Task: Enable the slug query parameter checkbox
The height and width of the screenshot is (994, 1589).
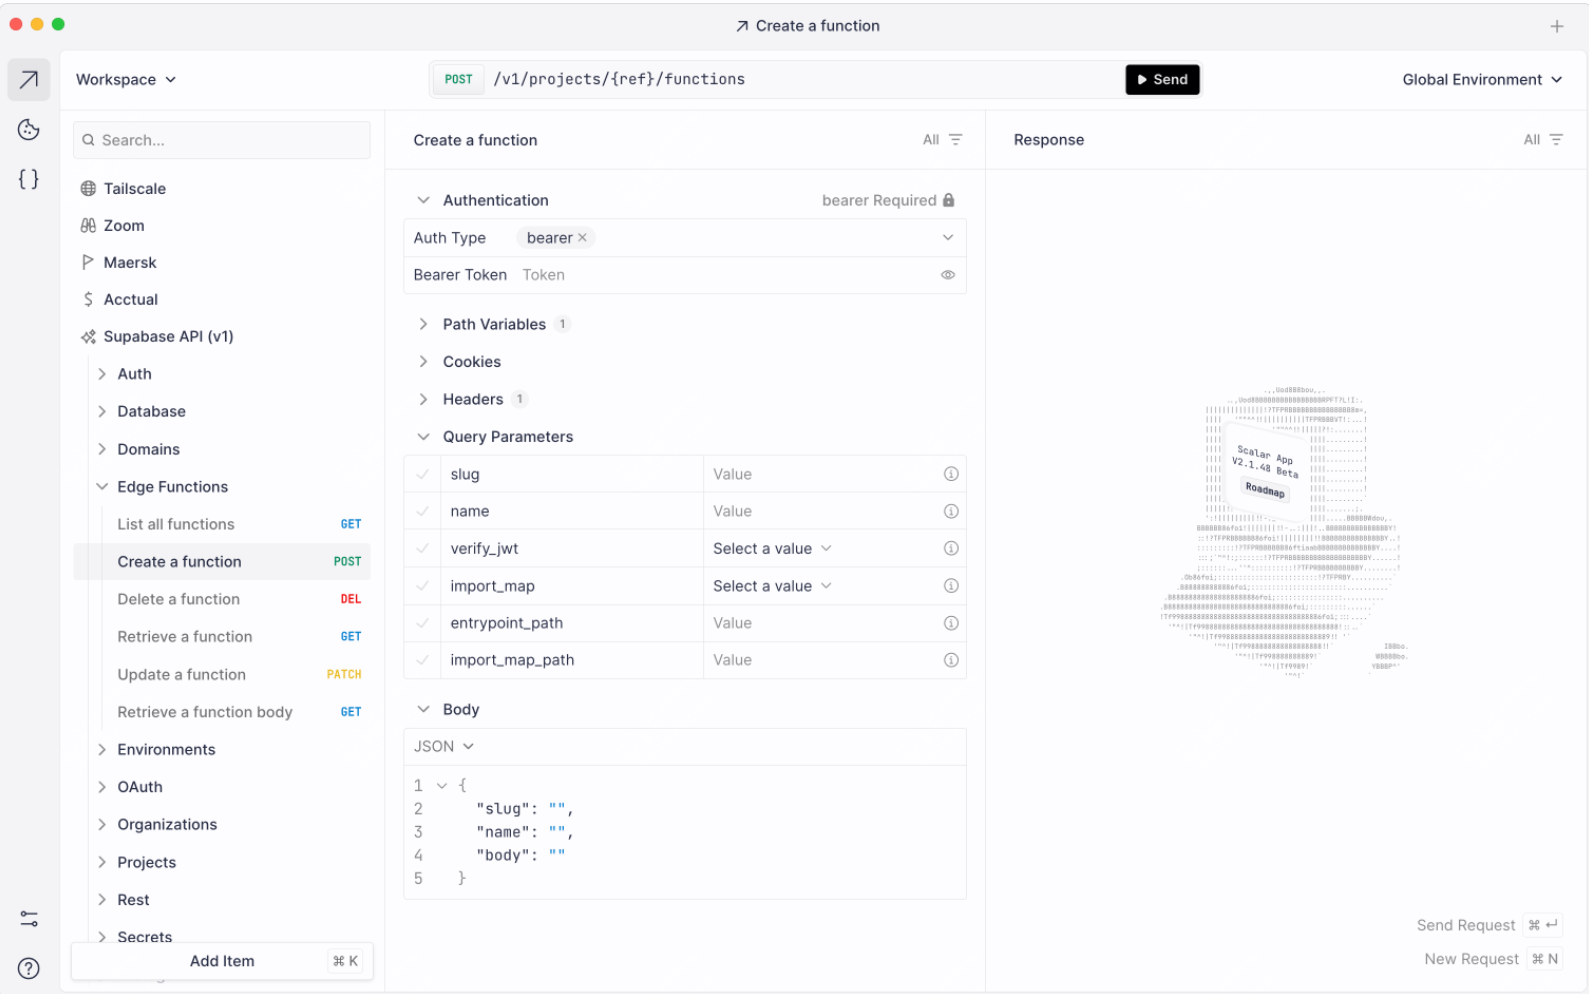Action: (423, 474)
